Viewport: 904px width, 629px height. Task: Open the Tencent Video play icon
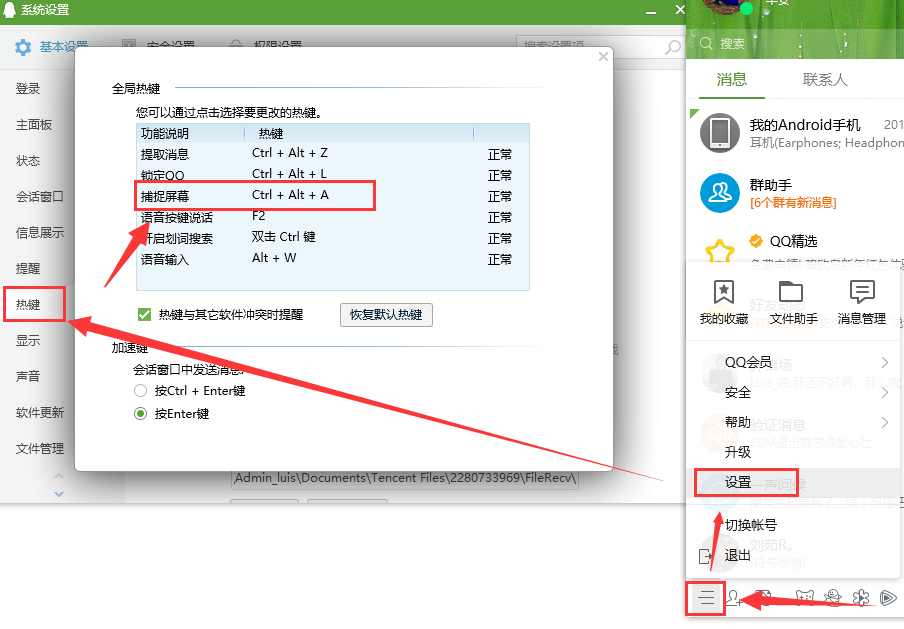pos(888,598)
